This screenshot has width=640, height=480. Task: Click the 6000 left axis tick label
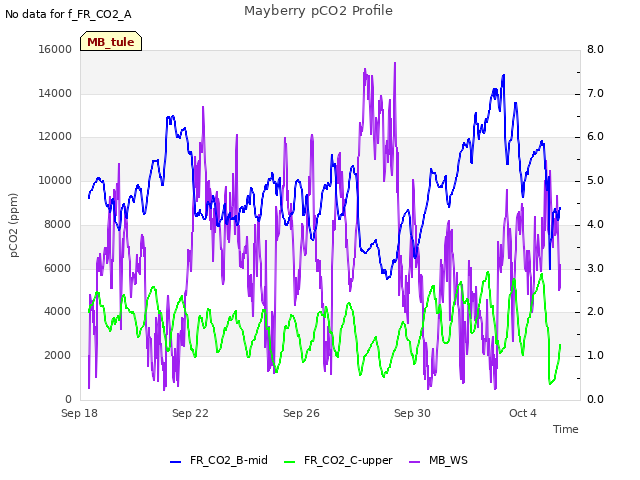58,268
